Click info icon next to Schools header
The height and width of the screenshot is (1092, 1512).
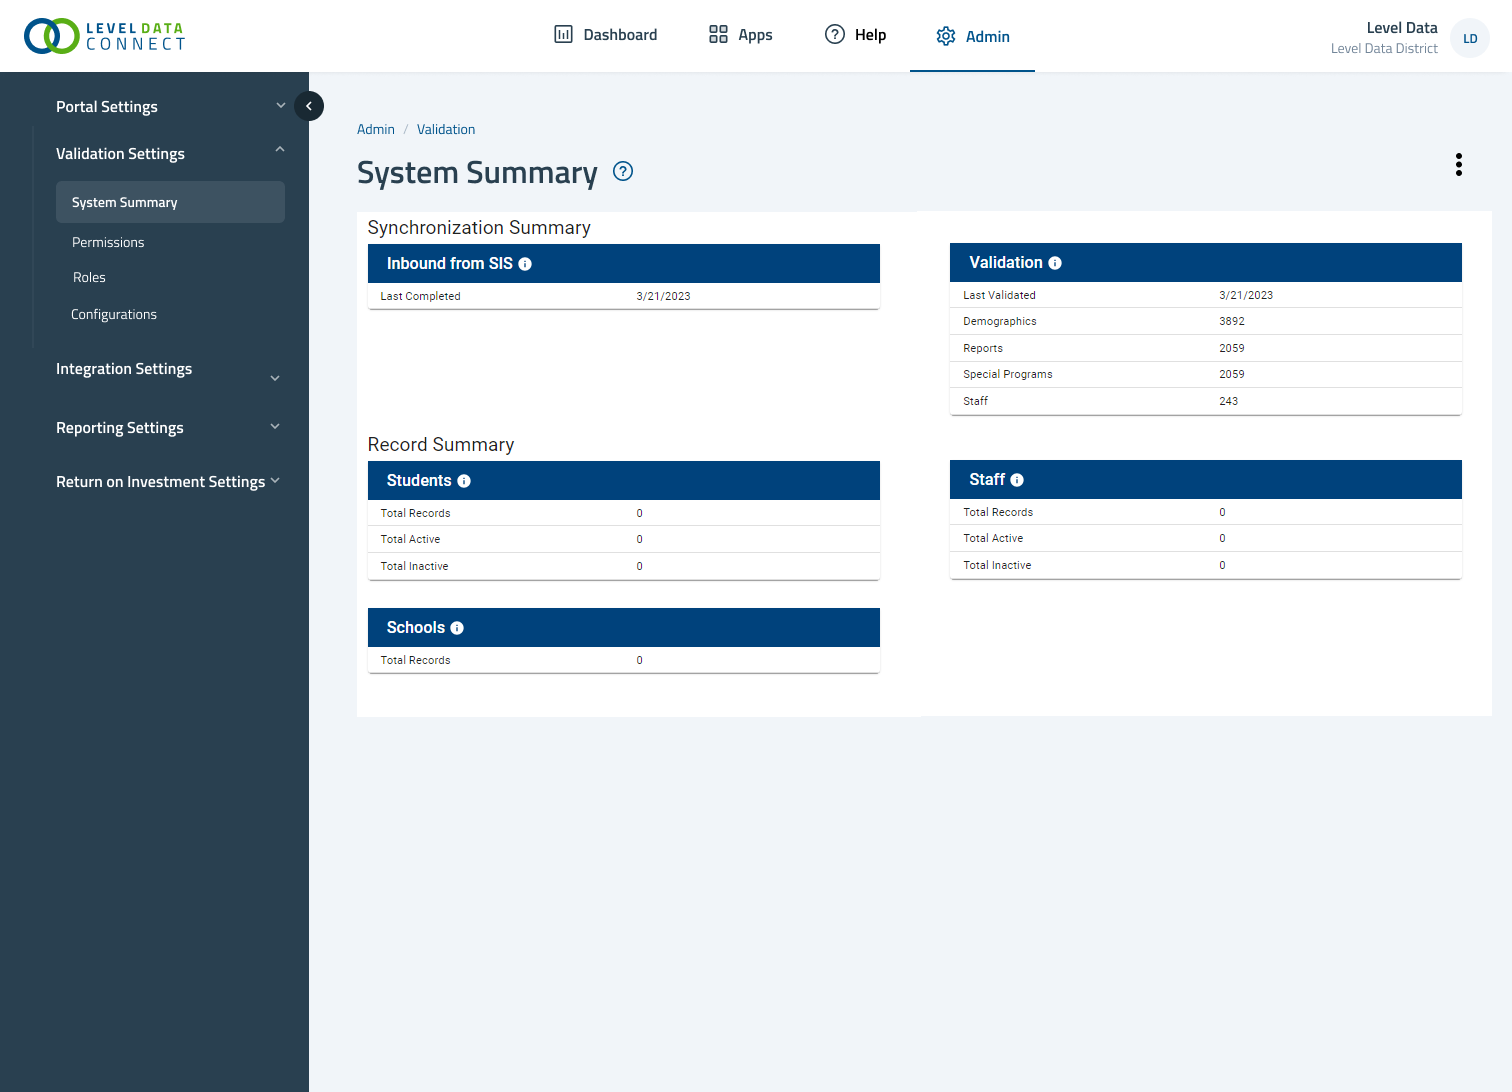tap(457, 628)
